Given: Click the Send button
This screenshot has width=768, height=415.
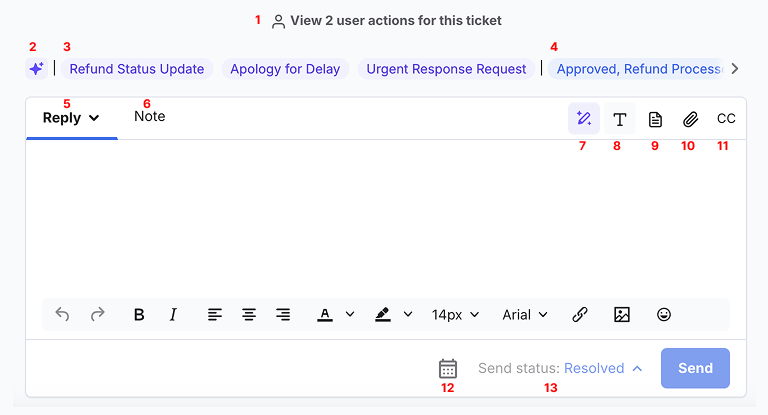Looking at the screenshot, I should pyautogui.click(x=695, y=368).
